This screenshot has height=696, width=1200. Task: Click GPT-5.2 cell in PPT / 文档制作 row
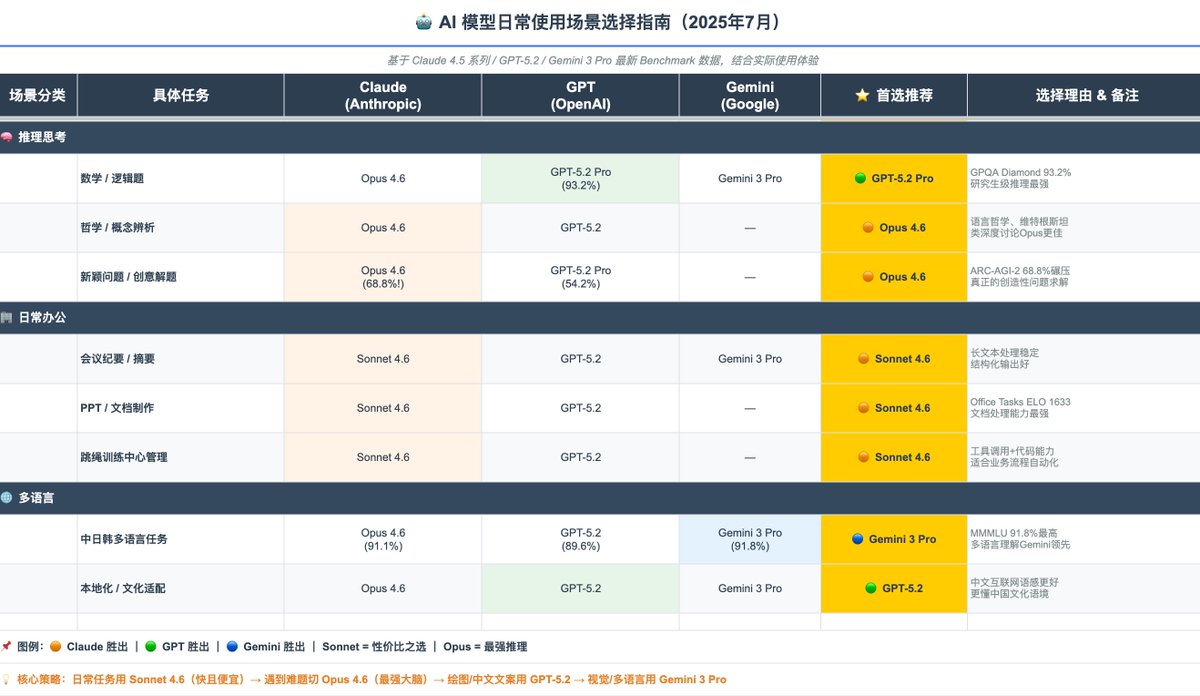[x=580, y=408]
